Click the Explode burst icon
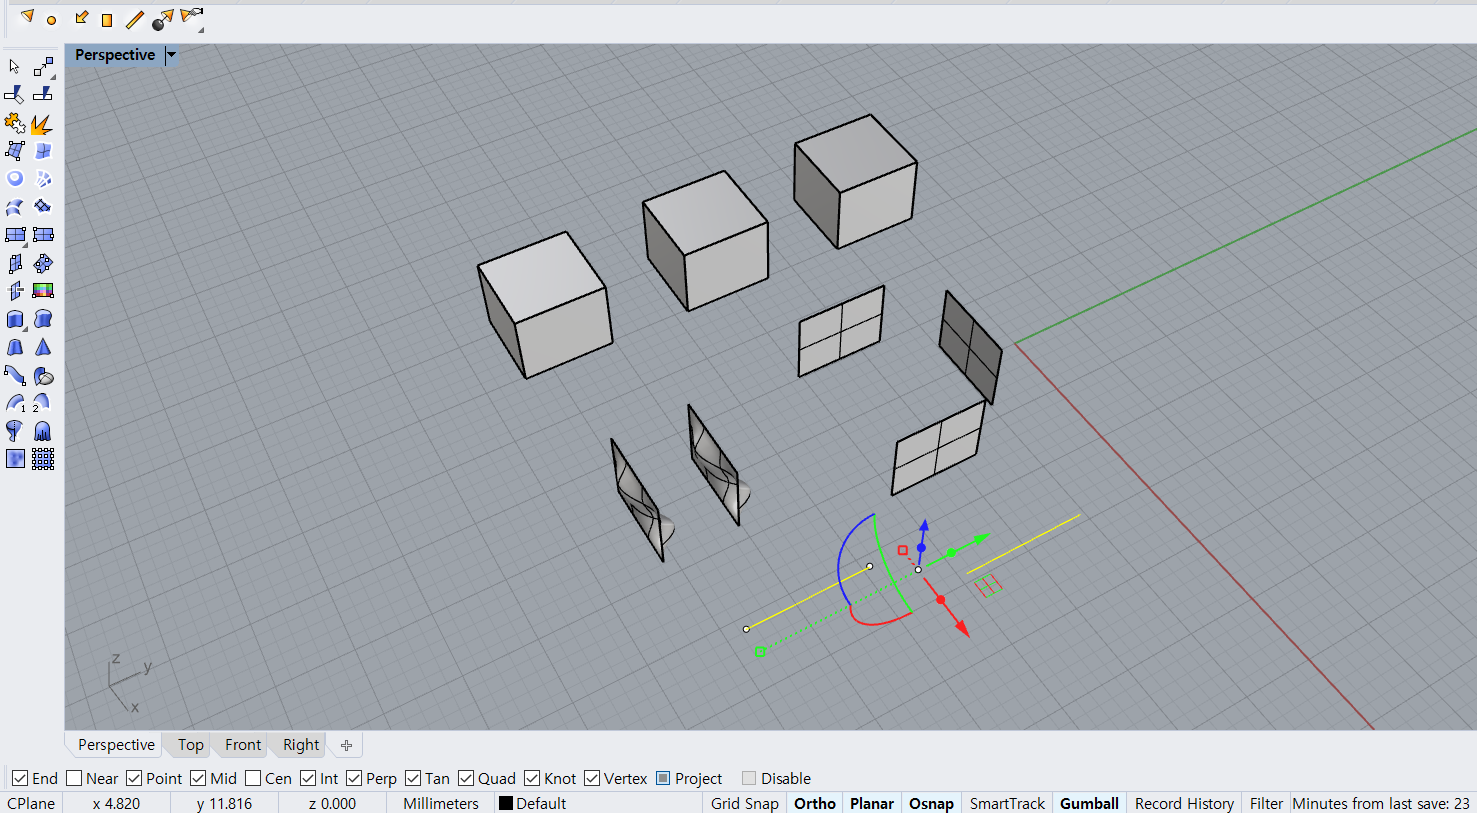The image size is (1477, 813). pyautogui.click(x=42, y=123)
